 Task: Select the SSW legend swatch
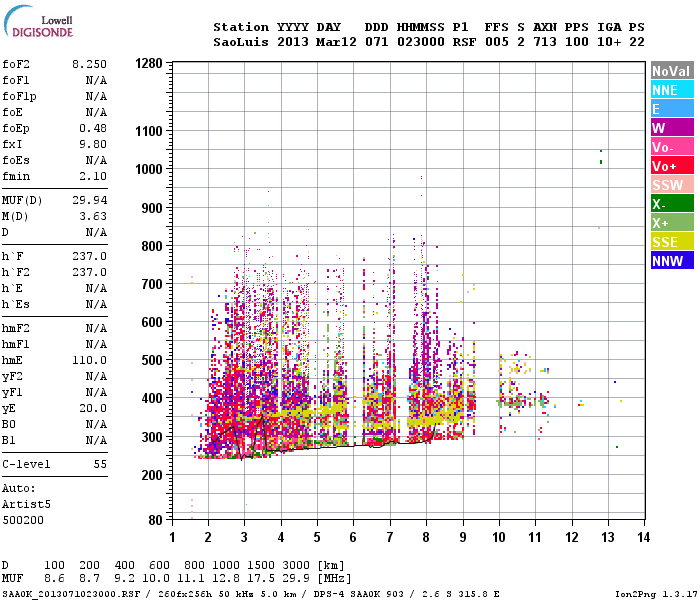tap(672, 185)
